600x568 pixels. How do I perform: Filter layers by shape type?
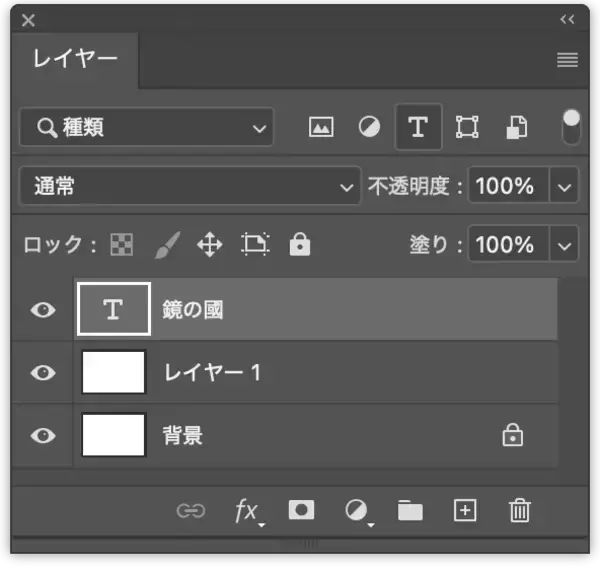coord(467,127)
